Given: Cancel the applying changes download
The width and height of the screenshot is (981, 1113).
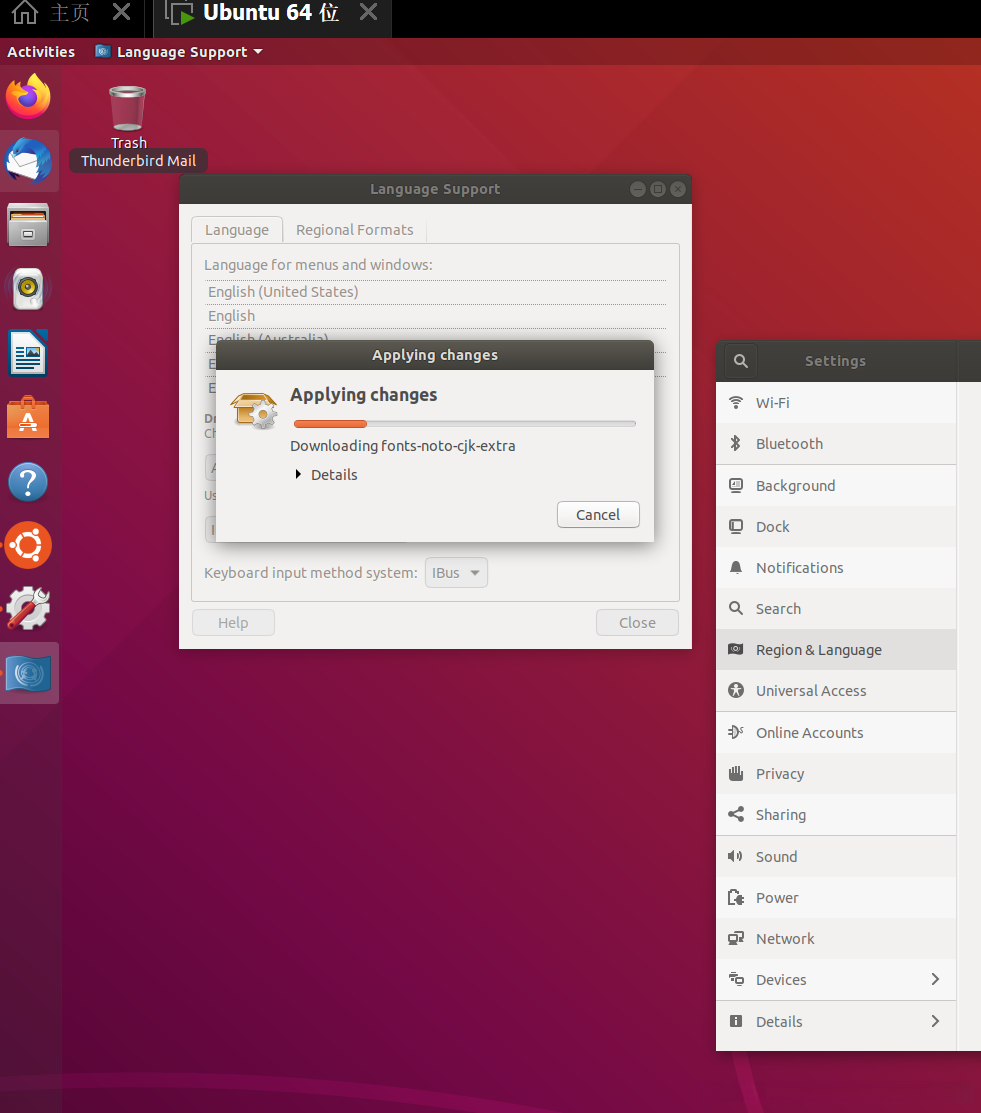Looking at the screenshot, I should pyautogui.click(x=598, y=515).
